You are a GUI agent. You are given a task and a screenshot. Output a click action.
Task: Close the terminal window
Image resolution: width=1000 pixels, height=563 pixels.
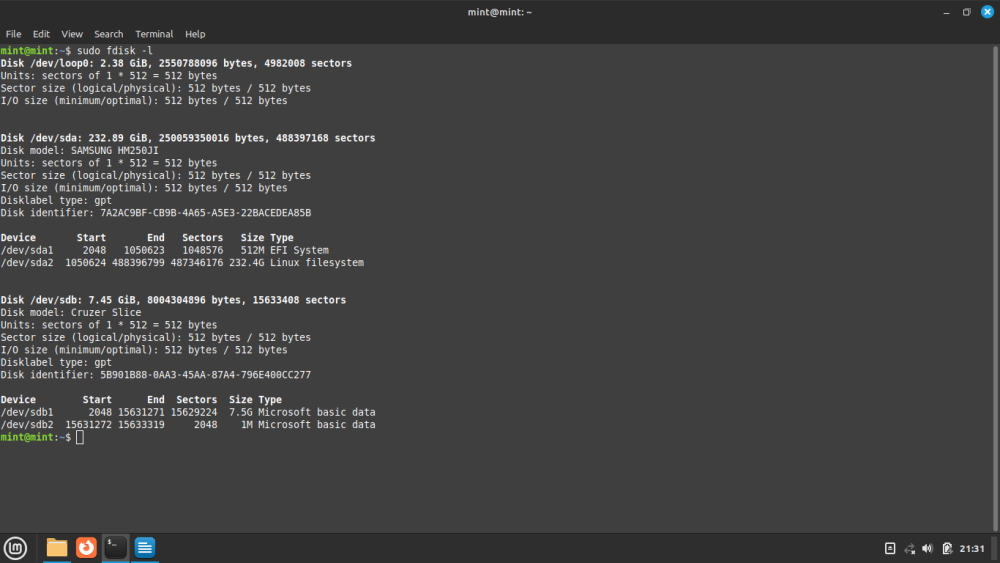(x=987, y=12)
